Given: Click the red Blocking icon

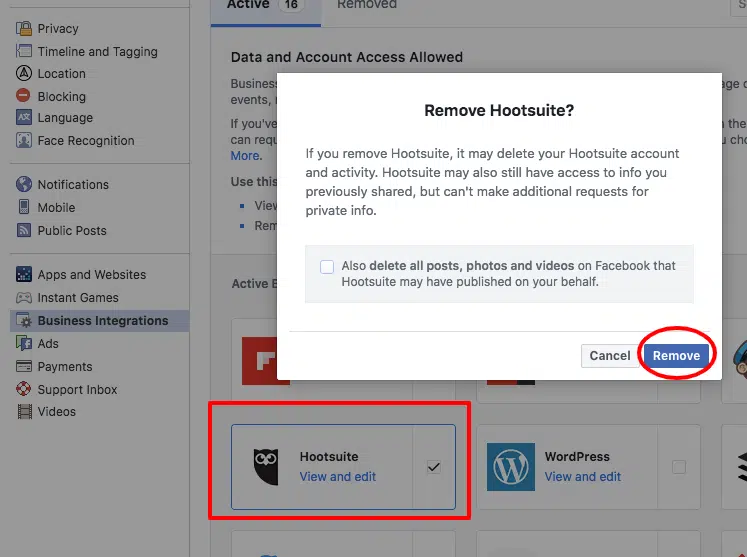Looking at the screenshot, I should coord(23,96).
